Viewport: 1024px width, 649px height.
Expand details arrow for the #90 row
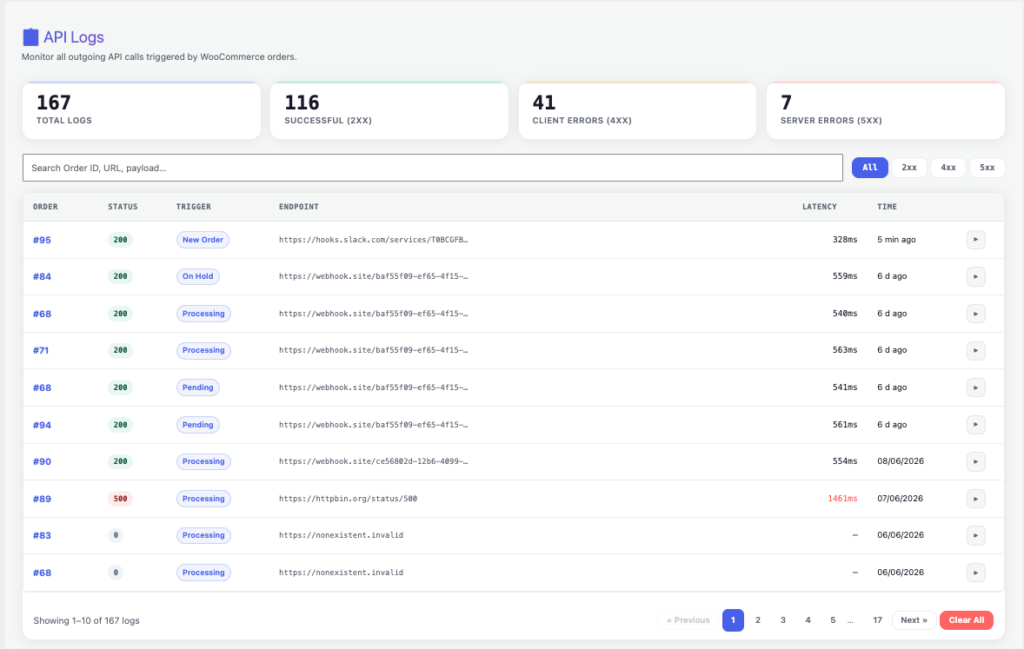pos(976,462)
